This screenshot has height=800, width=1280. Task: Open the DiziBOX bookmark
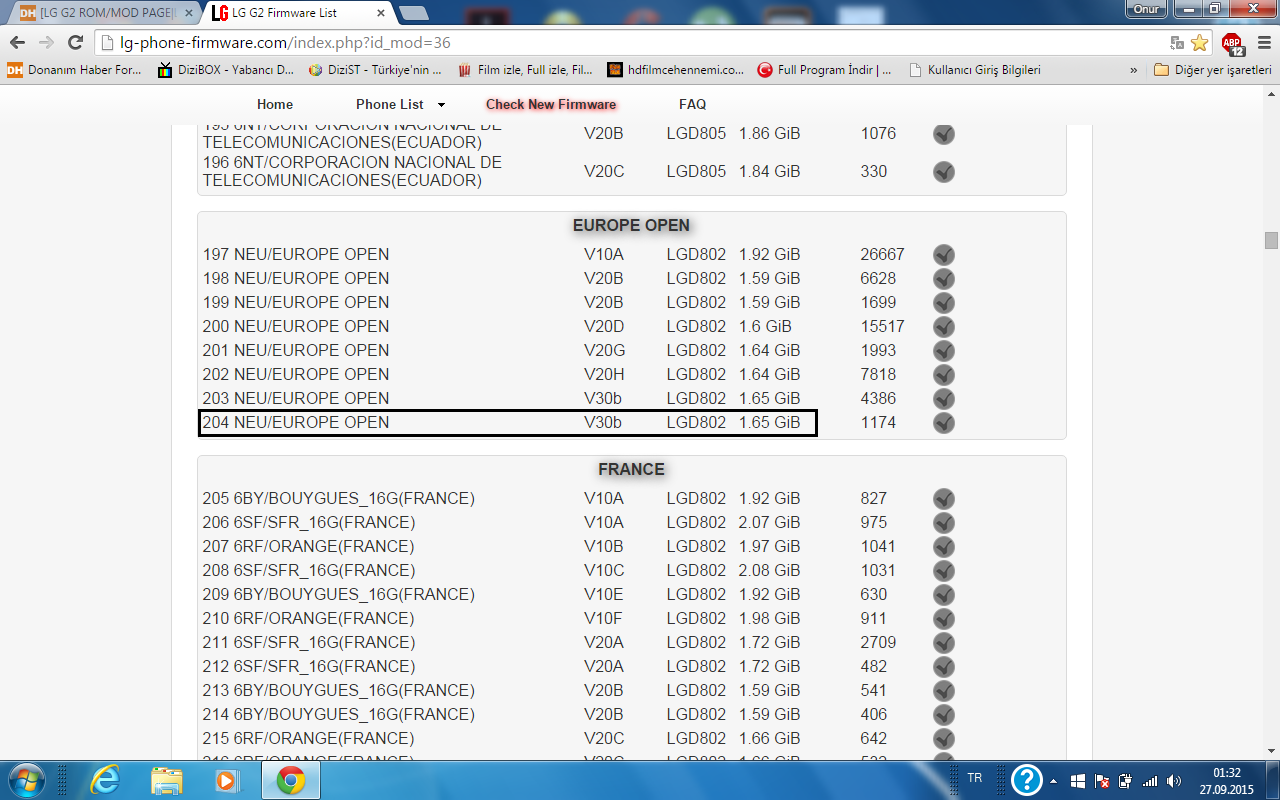click(x=226, y=70)
